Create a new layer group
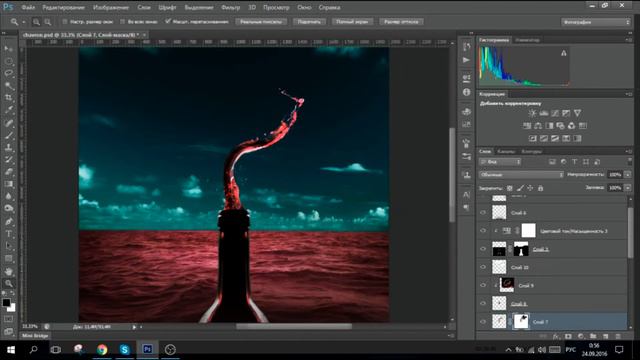 click(x=593, y=336)
